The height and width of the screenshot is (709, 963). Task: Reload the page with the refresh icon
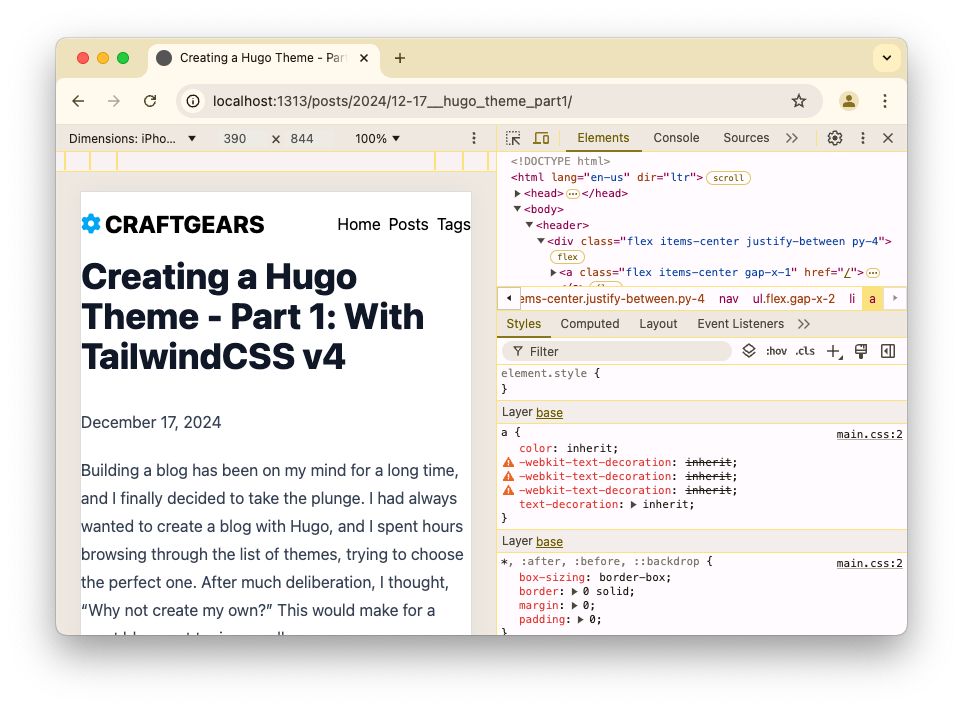point(150,101)
